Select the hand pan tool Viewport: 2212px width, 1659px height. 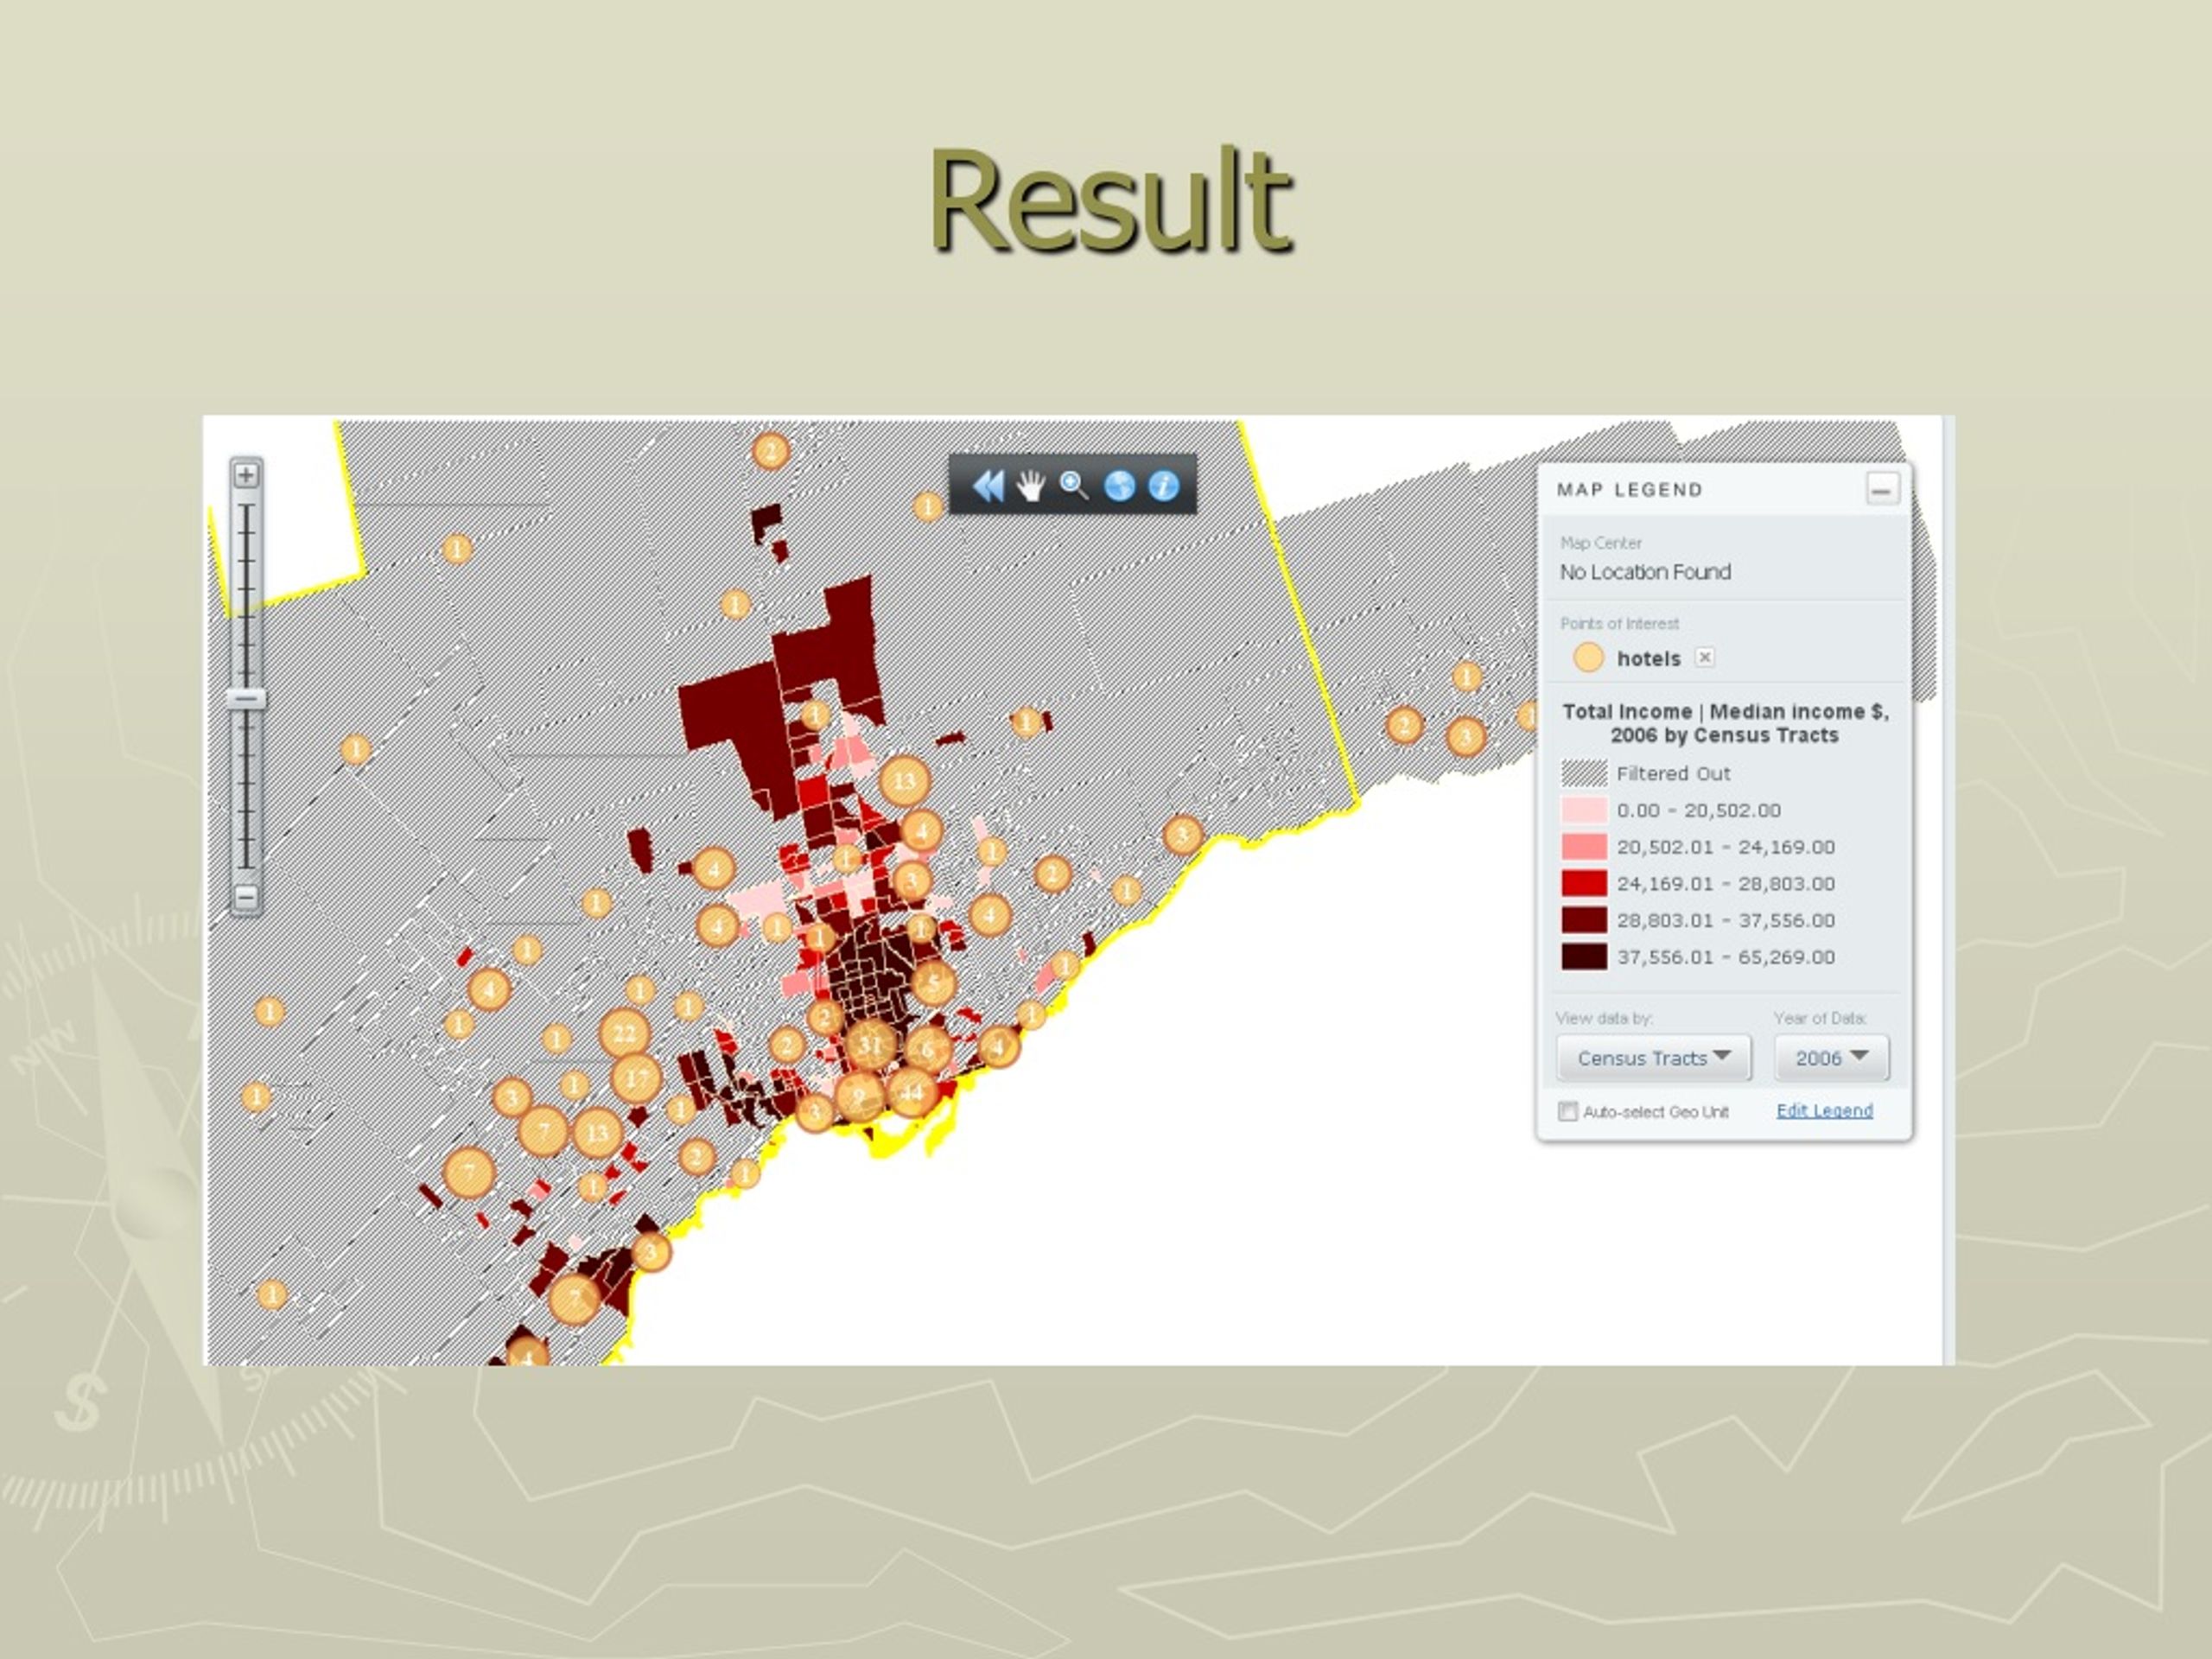(x=1031, y=486)
